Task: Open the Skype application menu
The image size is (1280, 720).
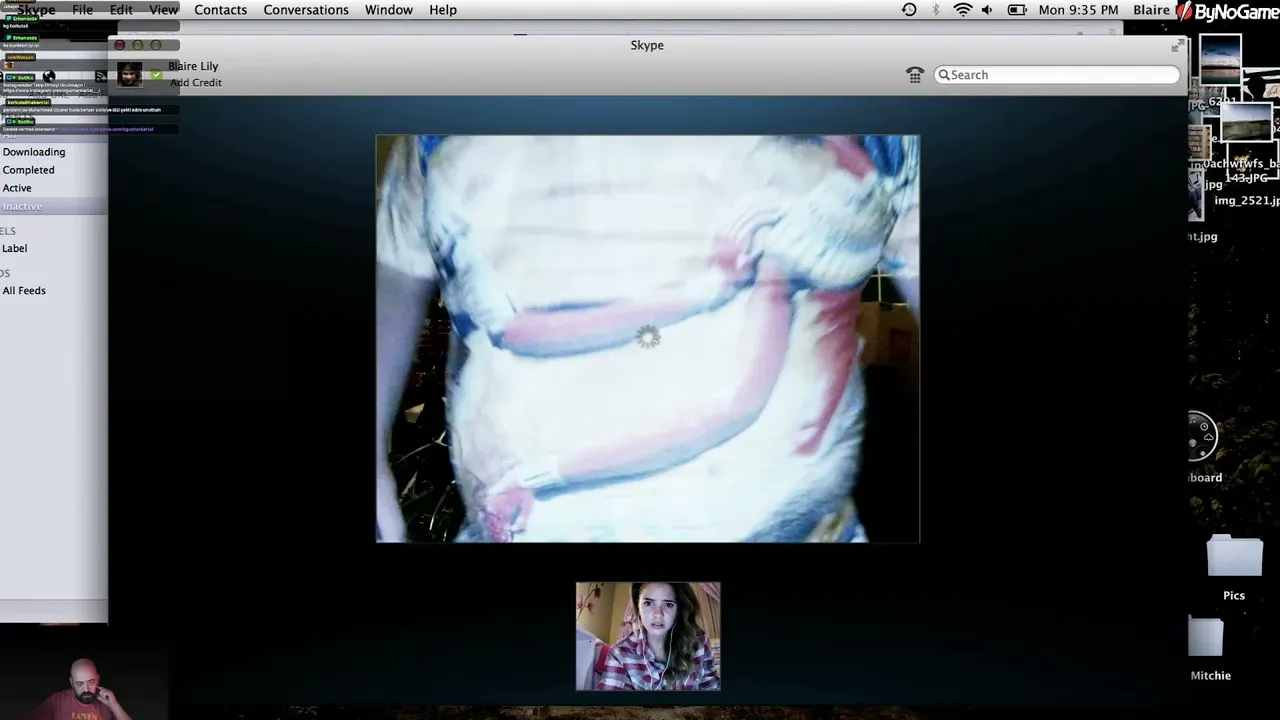Action: click(36, 10)
